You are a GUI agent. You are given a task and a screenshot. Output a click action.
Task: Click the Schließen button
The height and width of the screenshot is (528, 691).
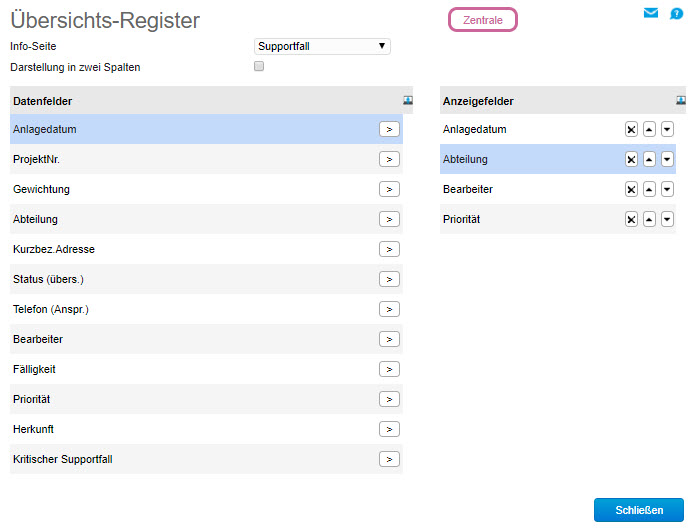(x=639, y=510)
